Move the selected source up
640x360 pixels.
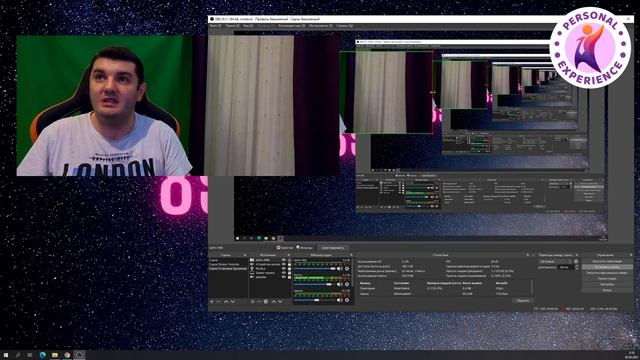(x=274, y=302)
